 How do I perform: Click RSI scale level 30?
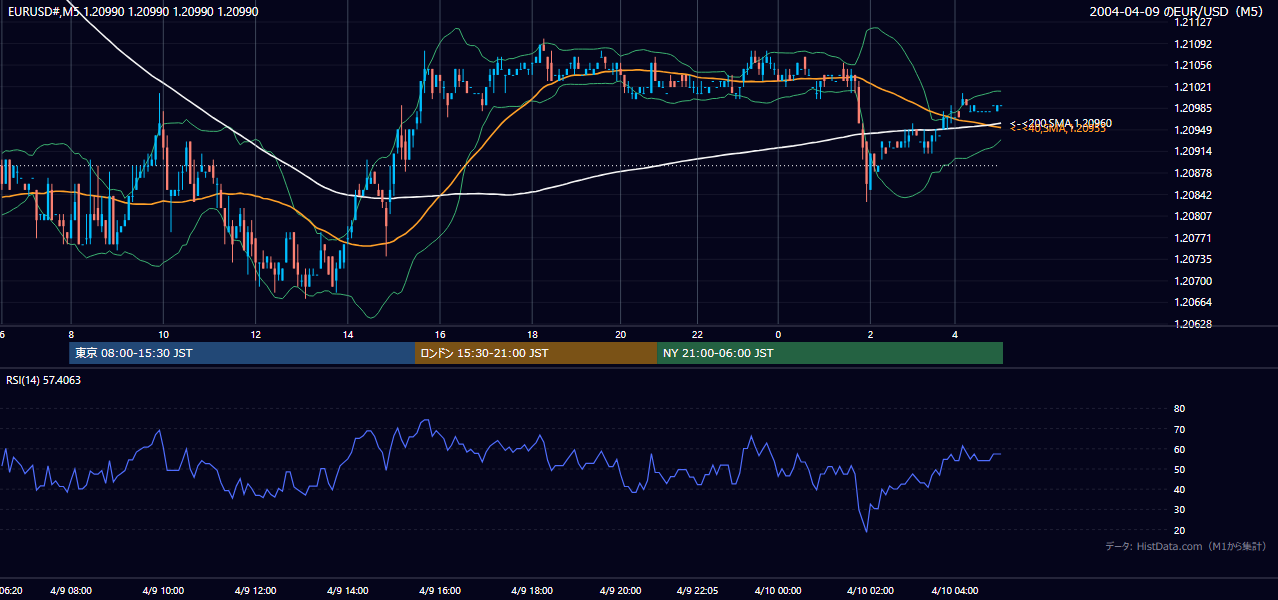tap(1180, 510)
